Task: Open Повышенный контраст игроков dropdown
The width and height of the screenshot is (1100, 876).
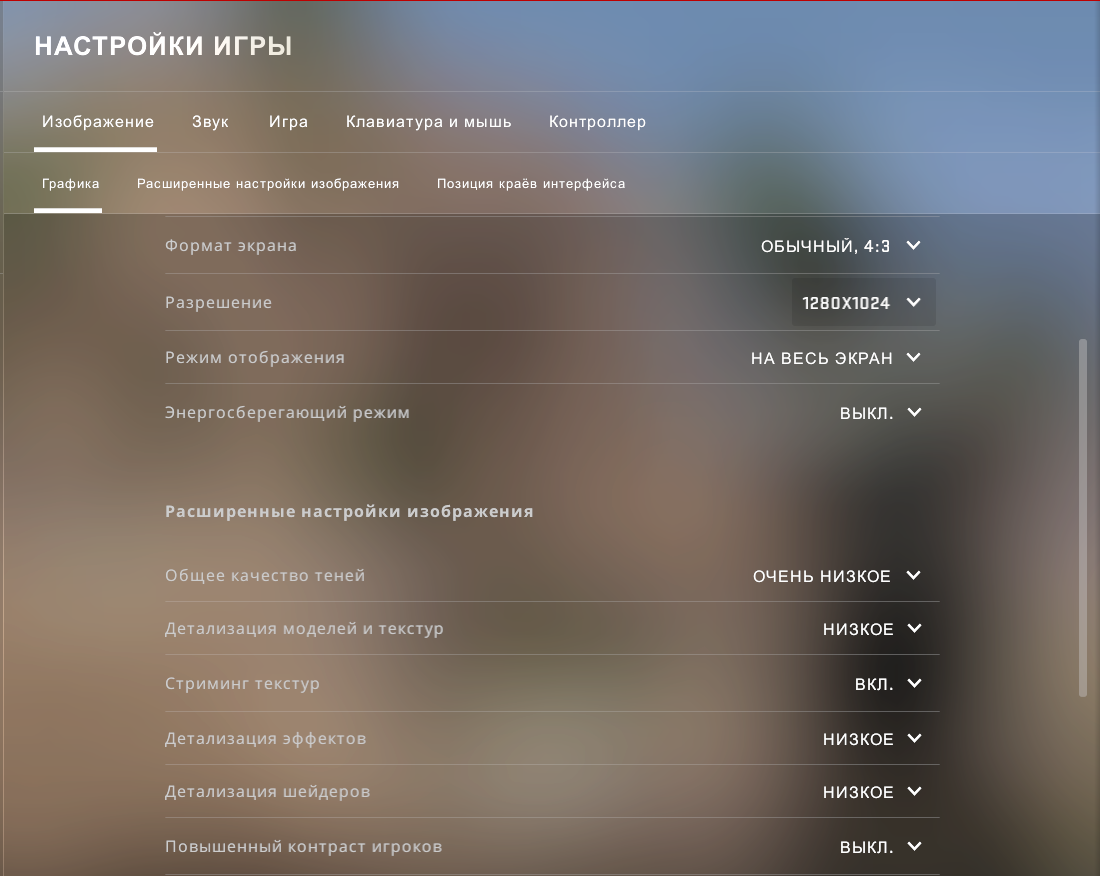Action: pos(880,847)
